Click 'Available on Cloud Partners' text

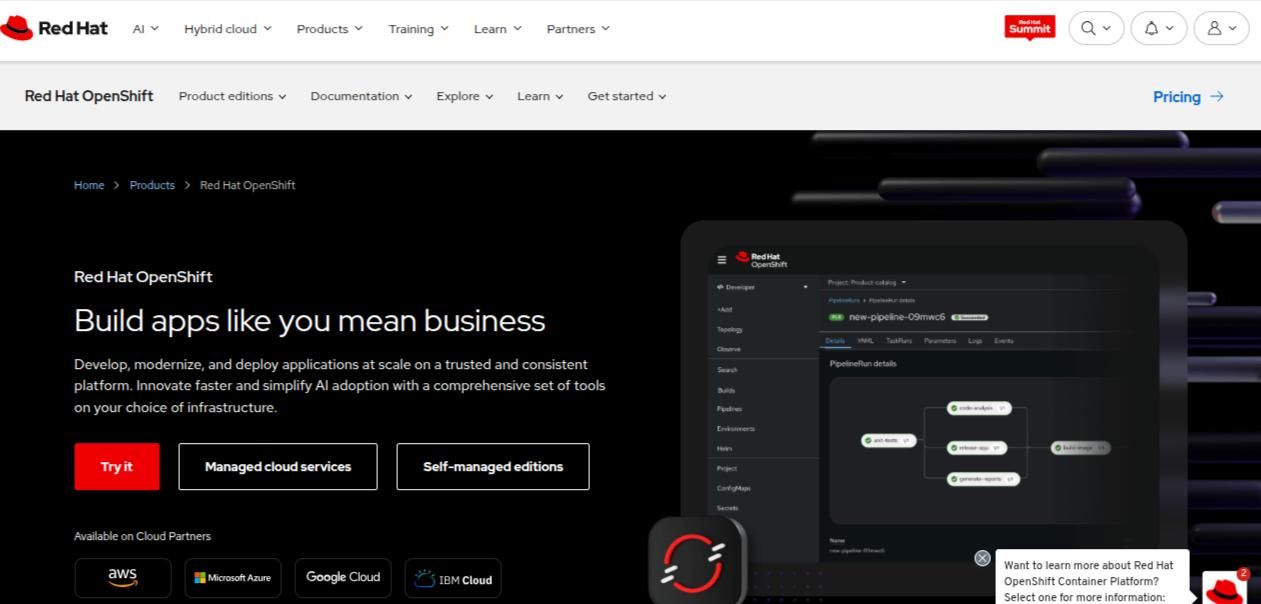(143, 536)
